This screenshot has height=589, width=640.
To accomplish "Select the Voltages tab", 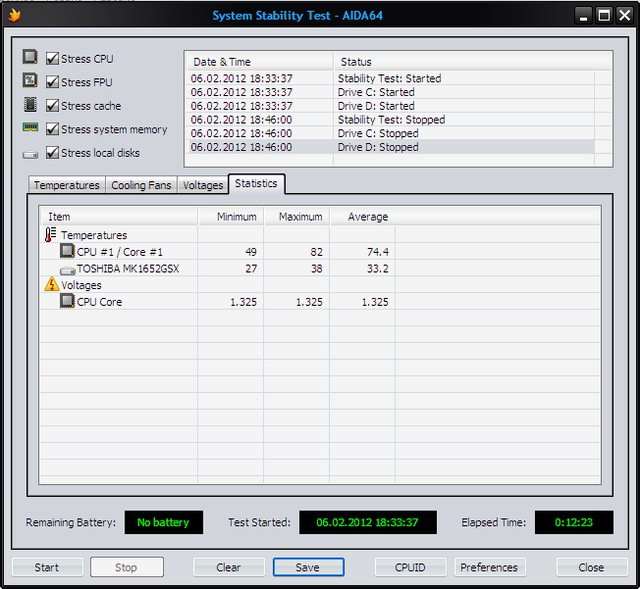I will (203, 185).
